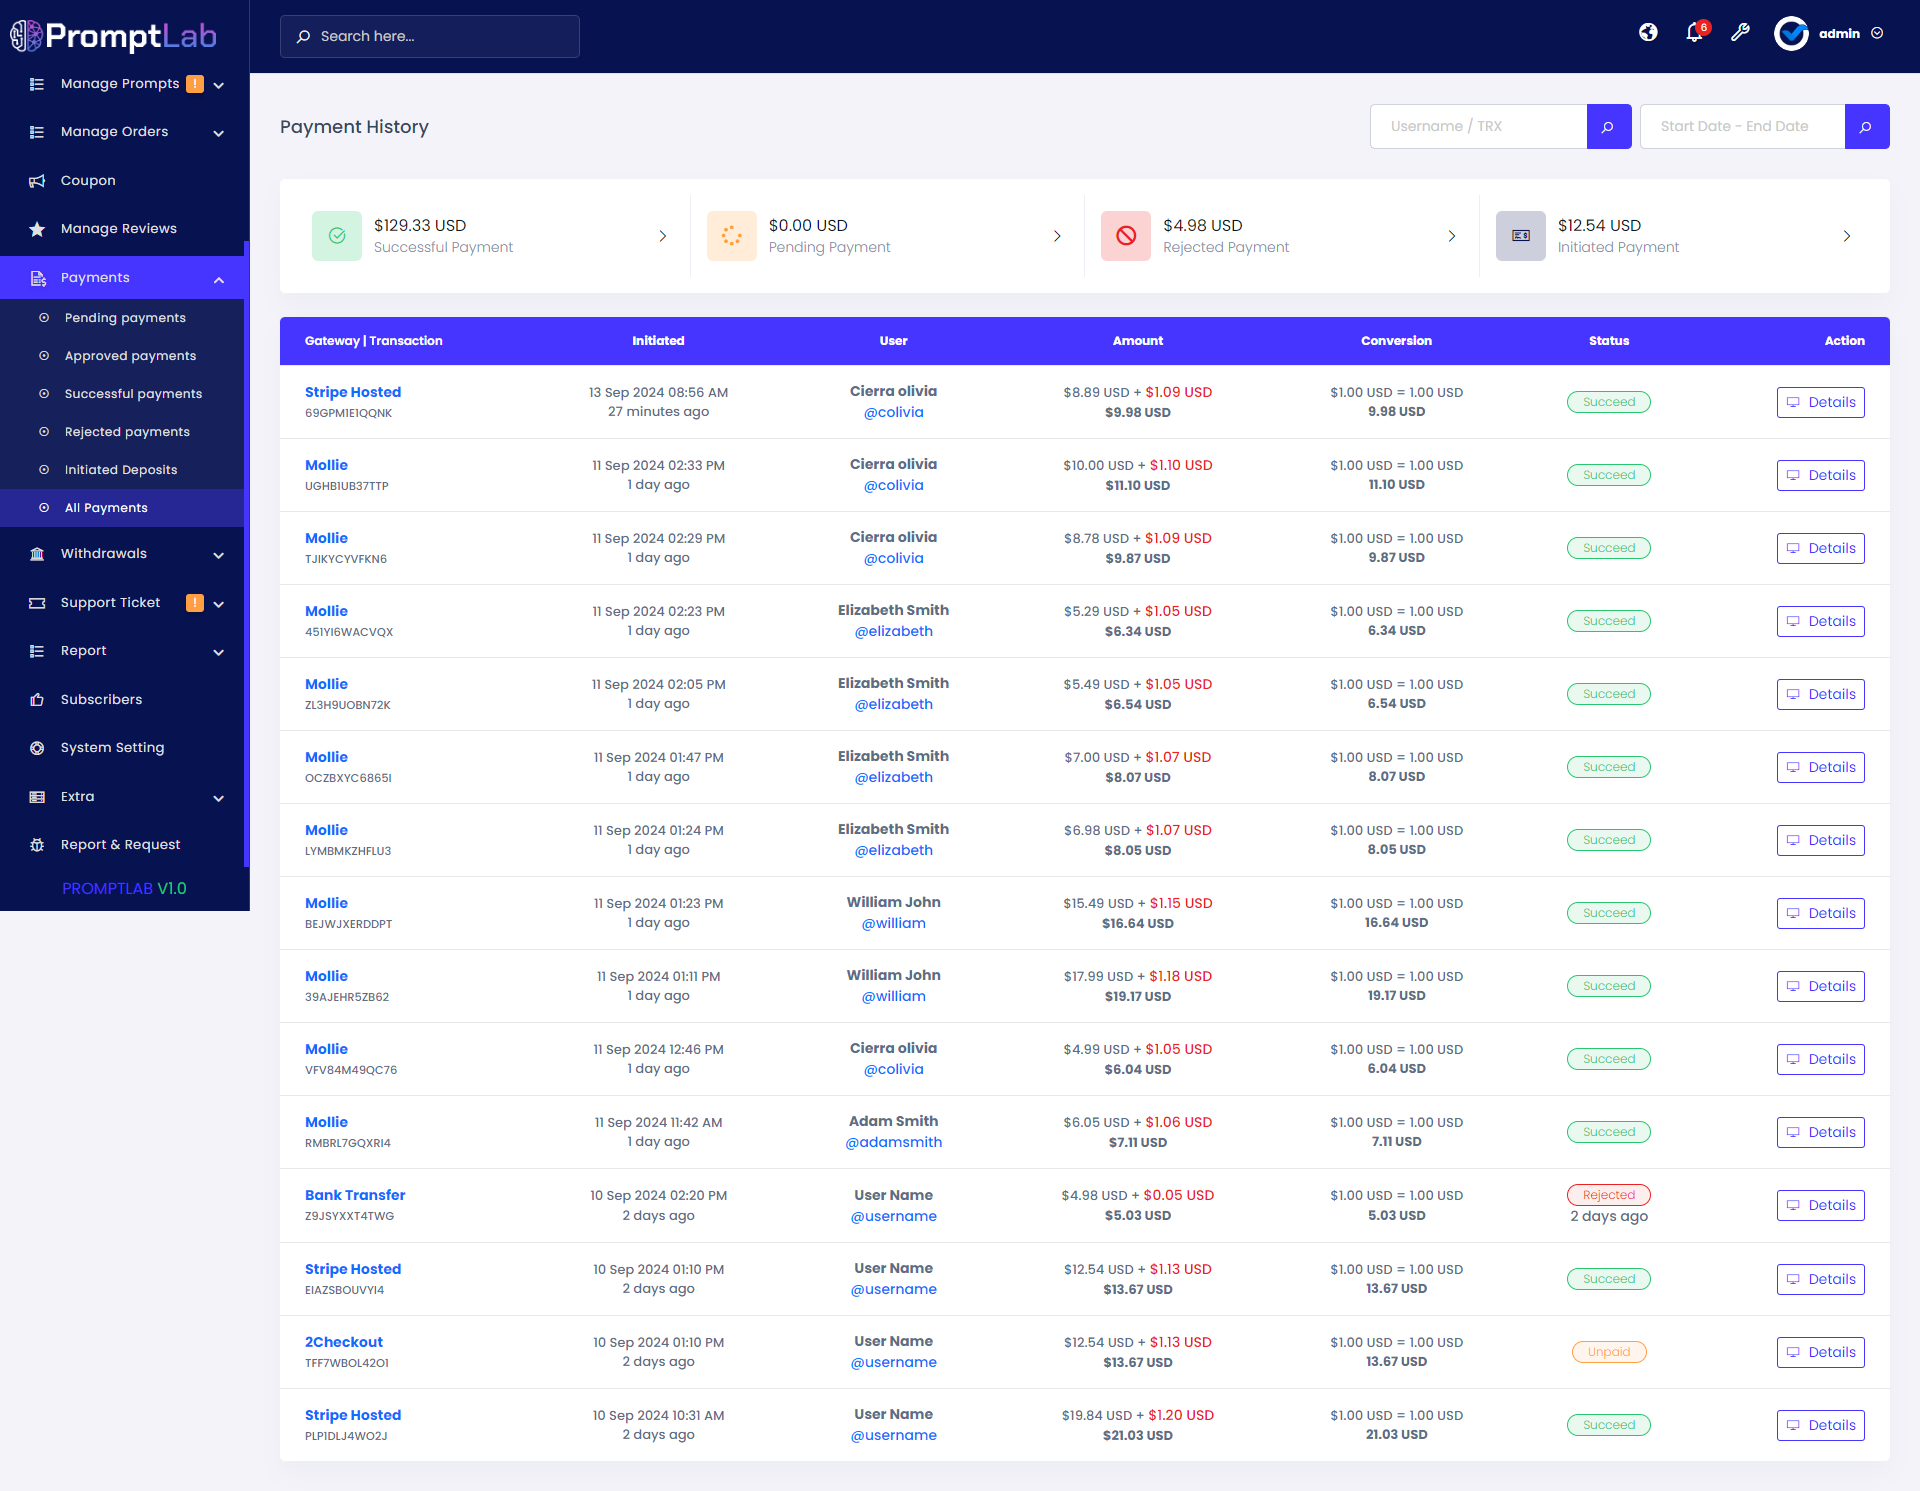The height and width of the screenshot is (1491, 1920).
Task: Click the Succeed status badge on Stripe Hosted payment
Action: (x=1608, y=401)
